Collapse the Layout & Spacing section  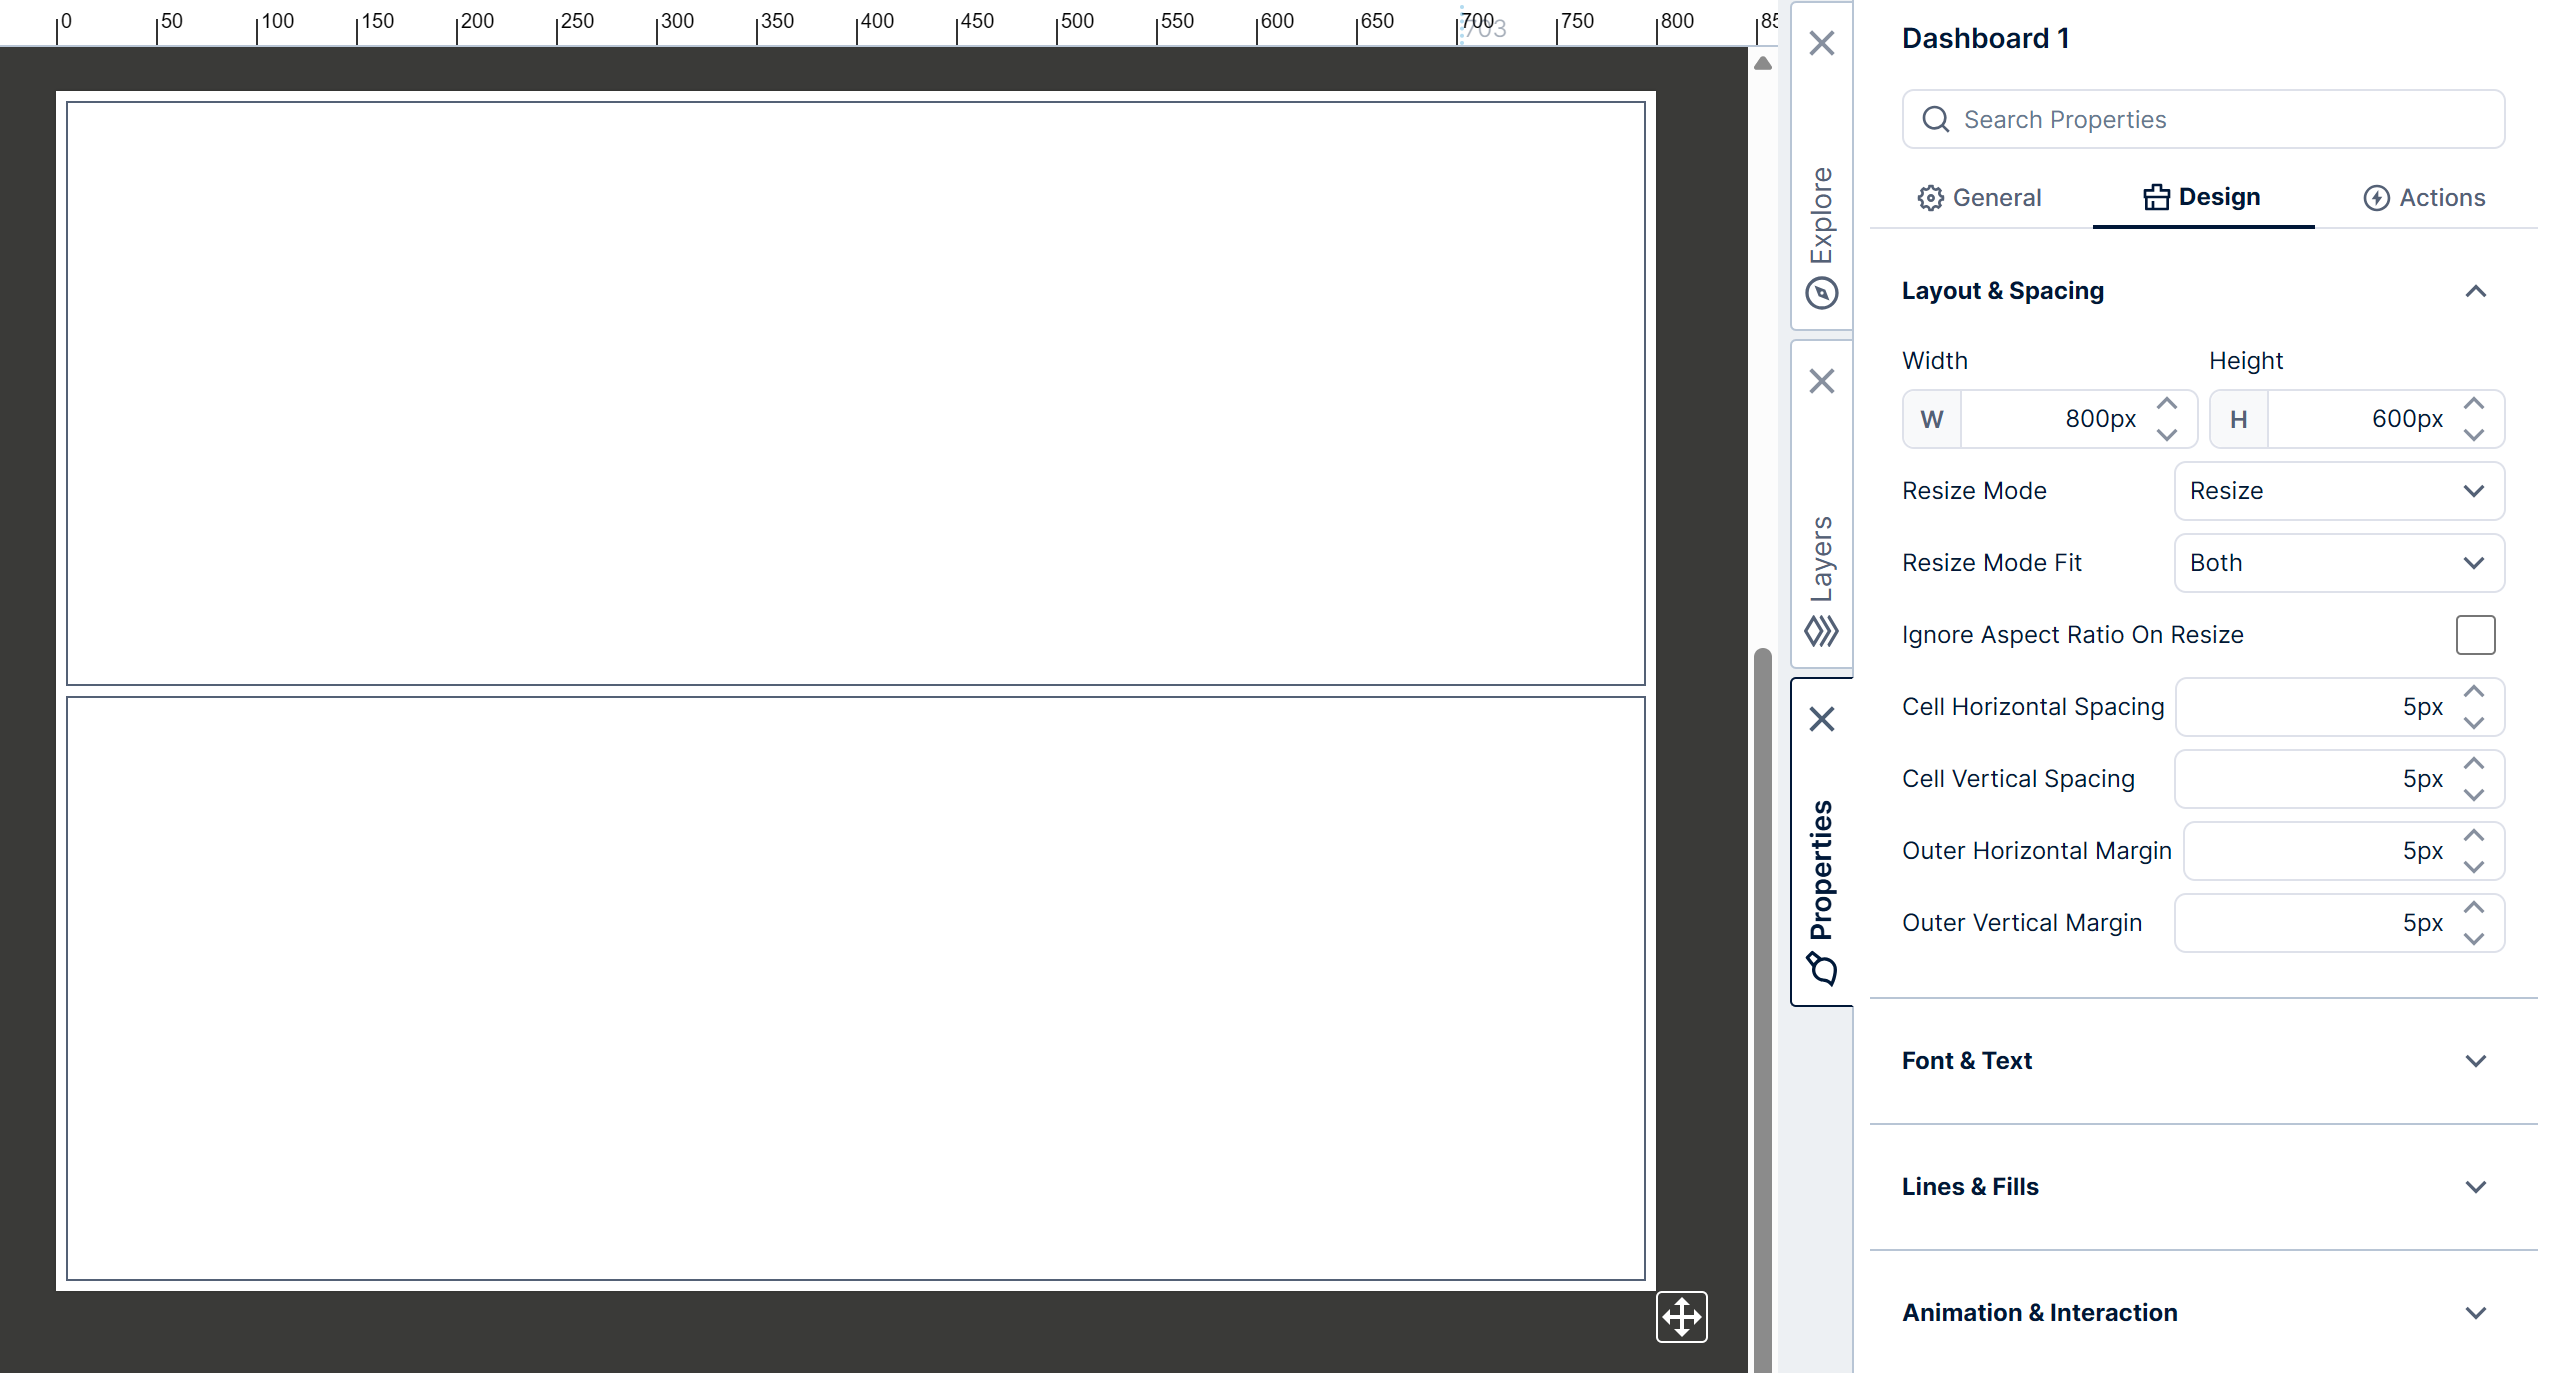point(2475,291)
